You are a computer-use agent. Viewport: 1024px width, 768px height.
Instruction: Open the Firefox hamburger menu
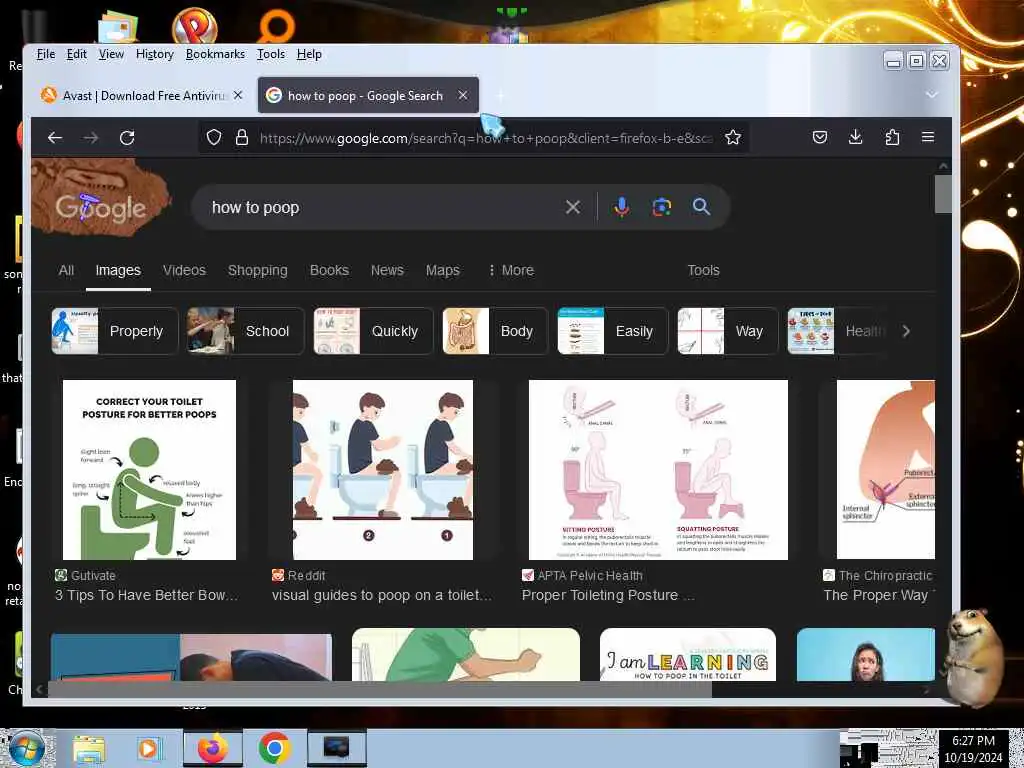928,137
